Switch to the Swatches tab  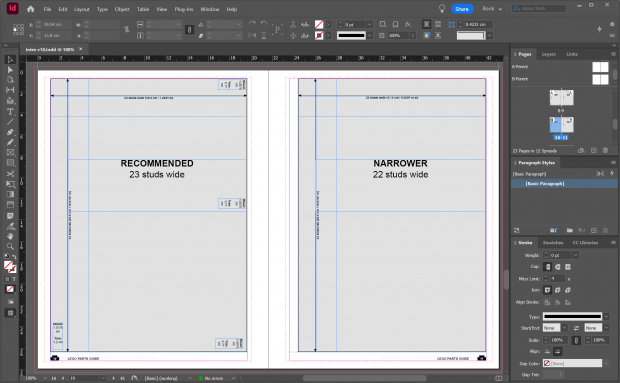[553, 243]
